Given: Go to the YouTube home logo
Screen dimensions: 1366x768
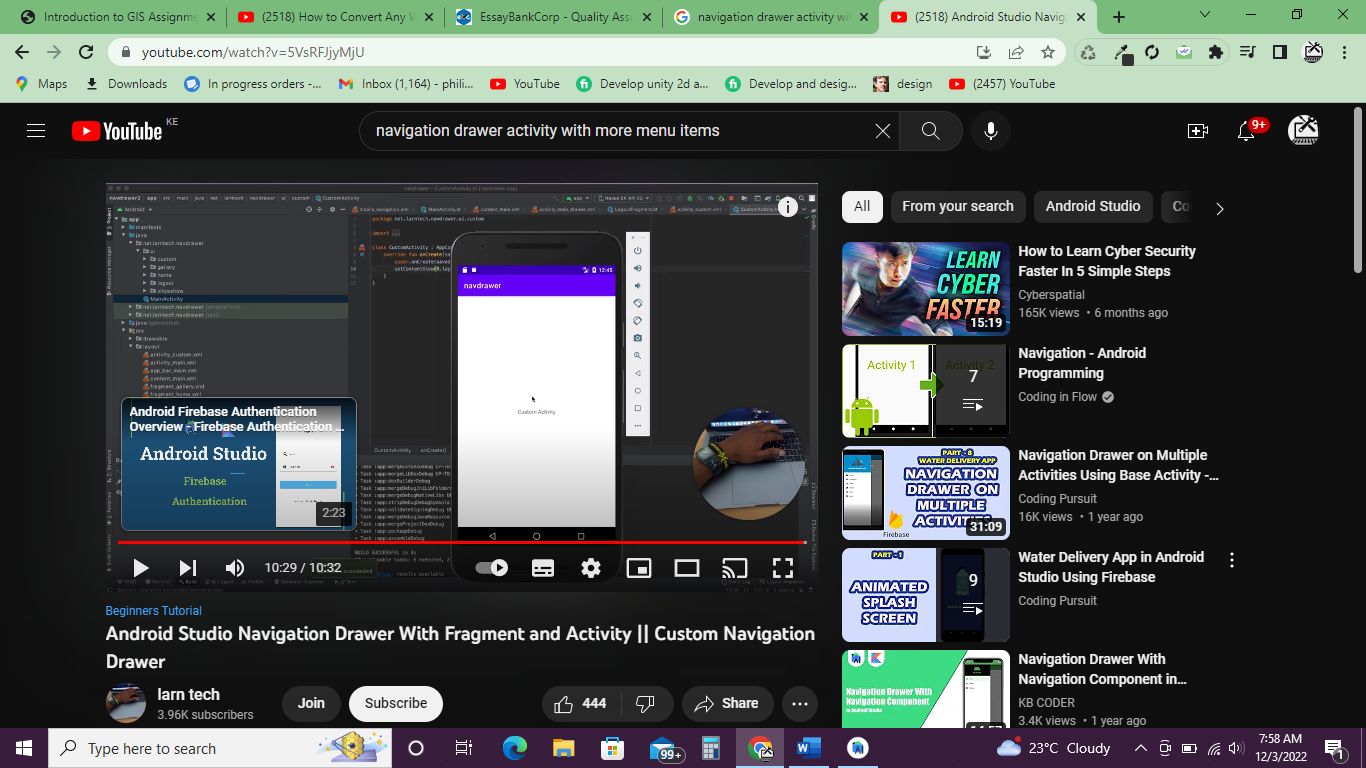Looking at the screenshot, I should coord(117,131).
